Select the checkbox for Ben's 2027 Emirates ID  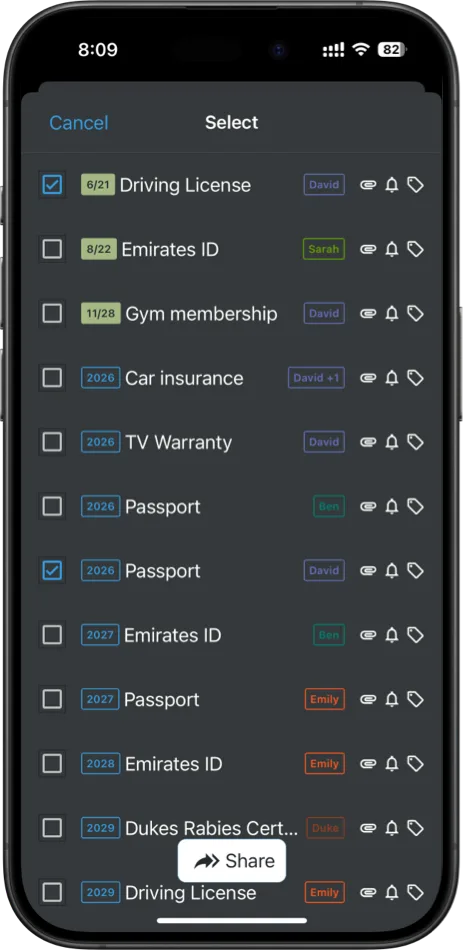click(52, 635)
